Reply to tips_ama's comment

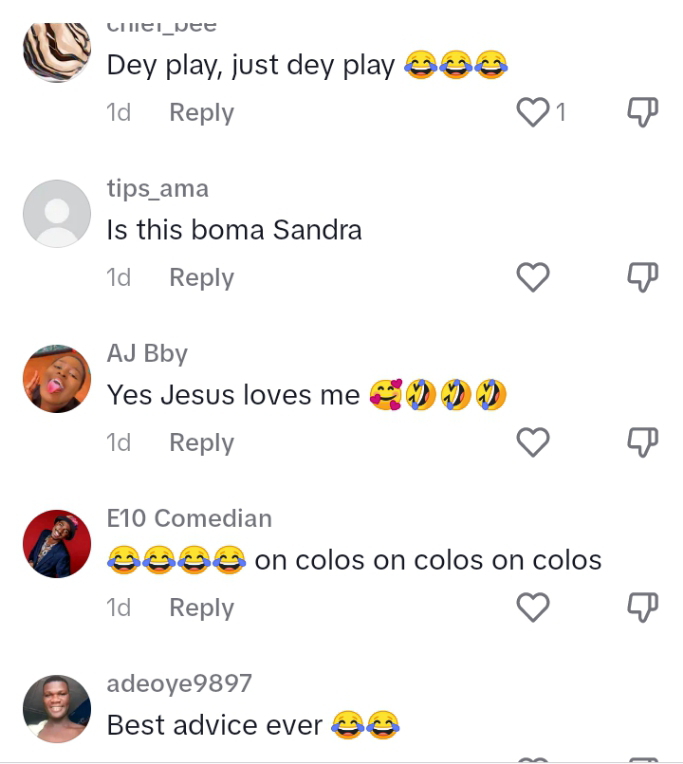coord(202,278)
